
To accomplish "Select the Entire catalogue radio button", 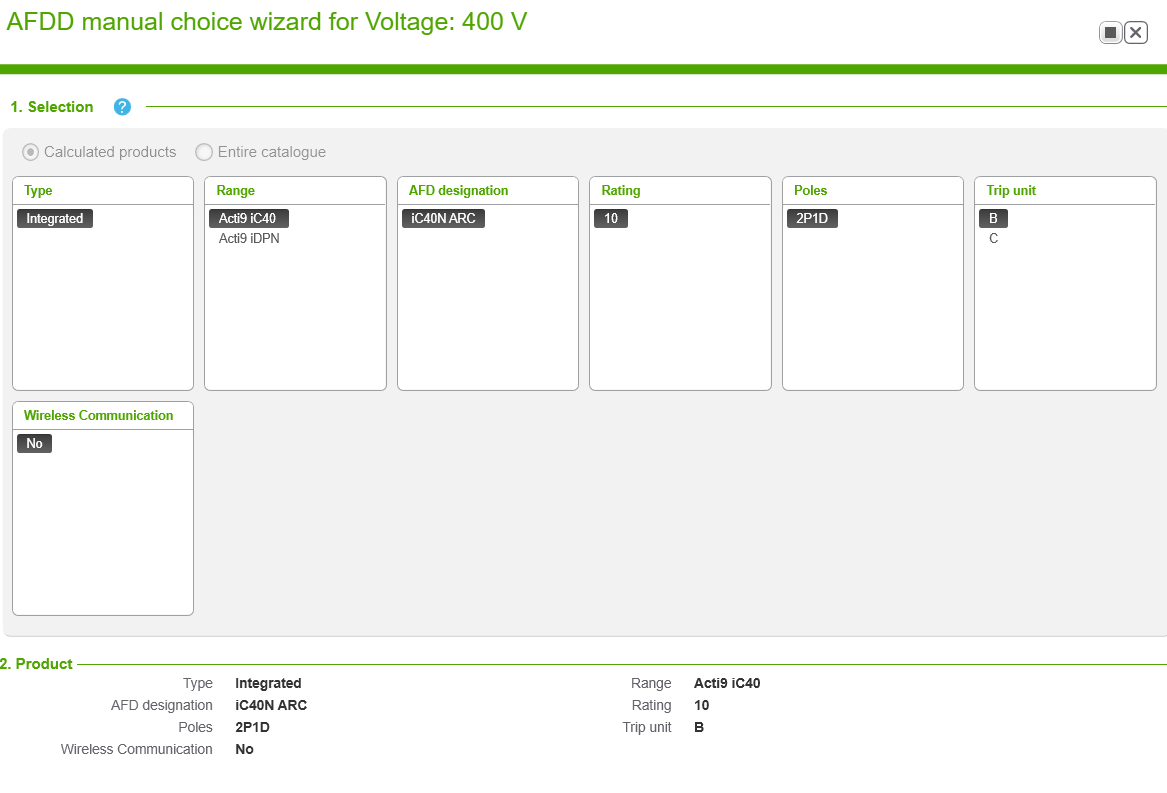I will (204, 152).
